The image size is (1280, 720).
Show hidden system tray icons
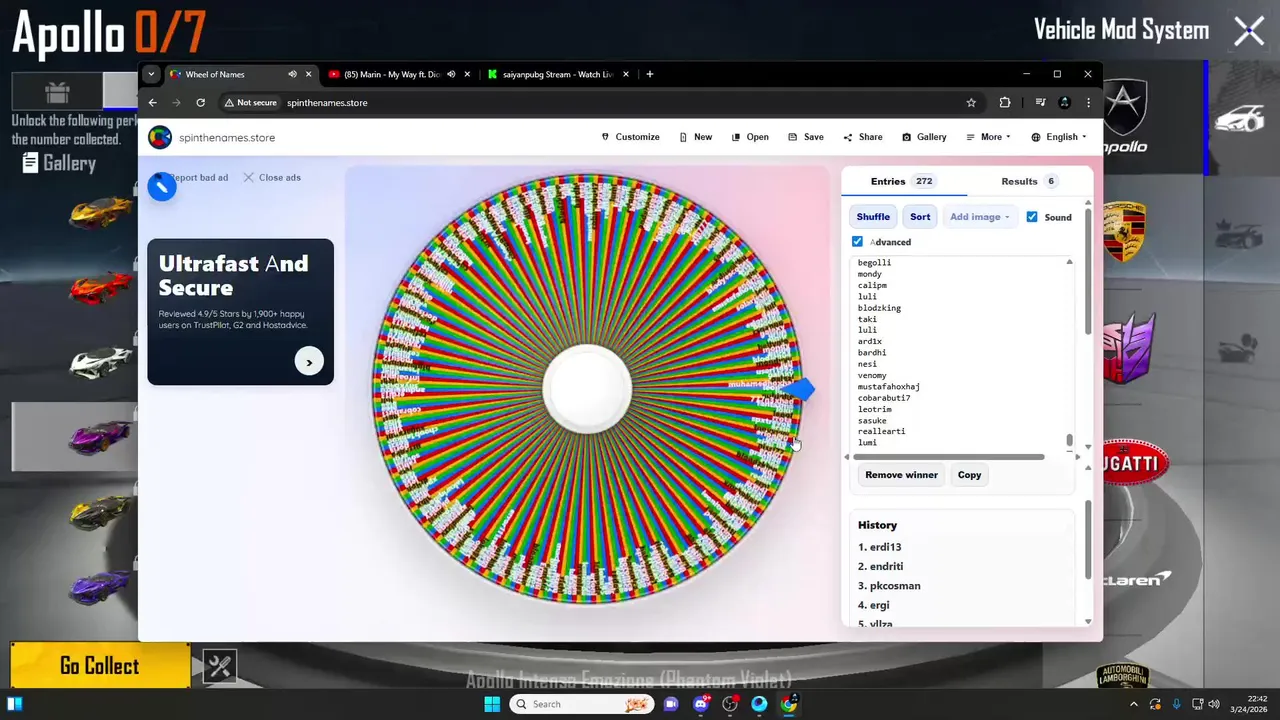coord(1133,704)
